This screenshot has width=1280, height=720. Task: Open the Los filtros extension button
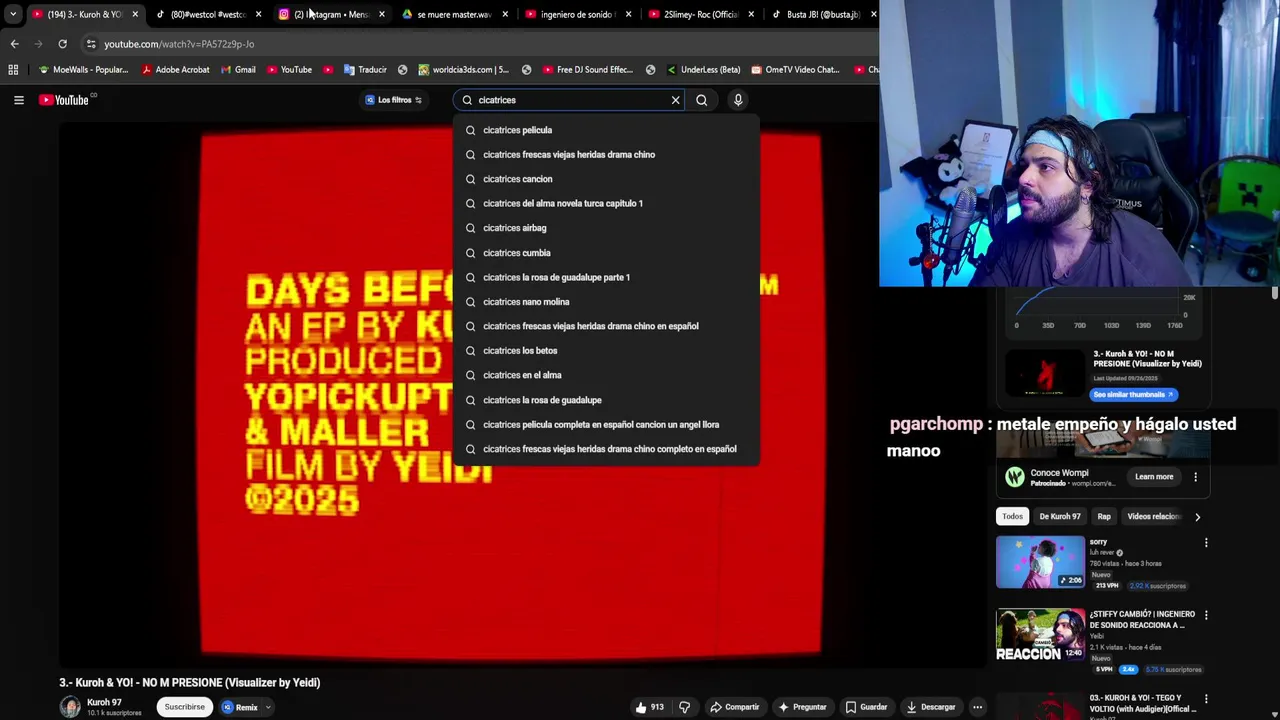393,100
